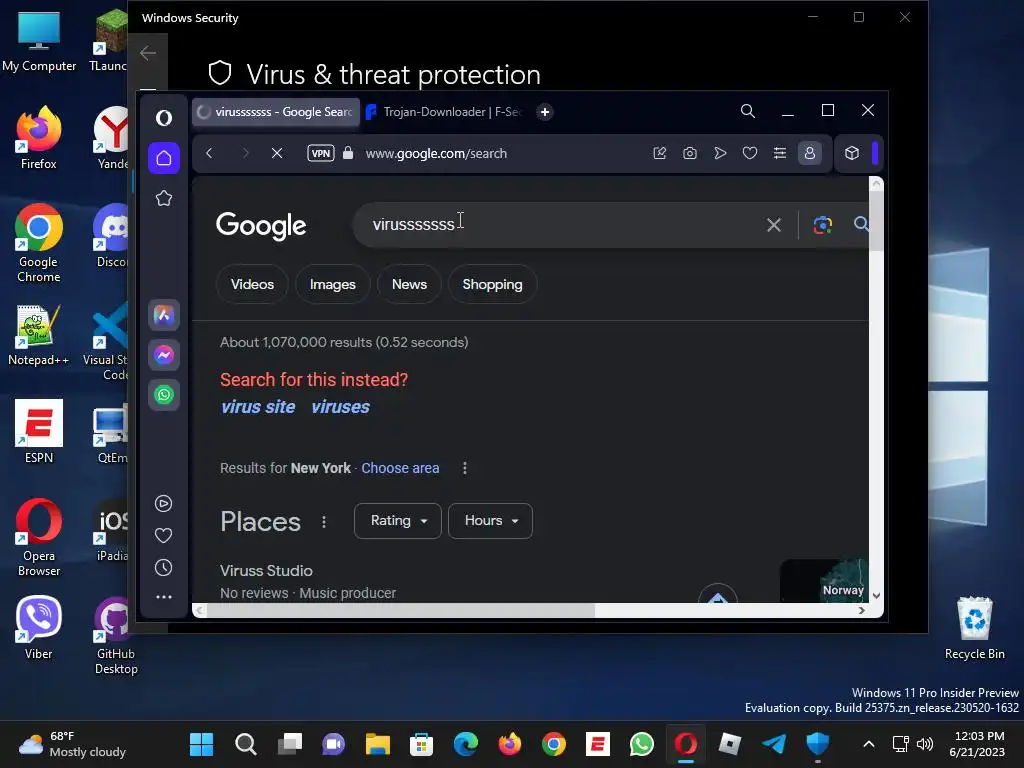This screenshot has width=1024, height=768.
Task: Open the weather widget Mostly cloudy
Action: click(x=72, y=744)
